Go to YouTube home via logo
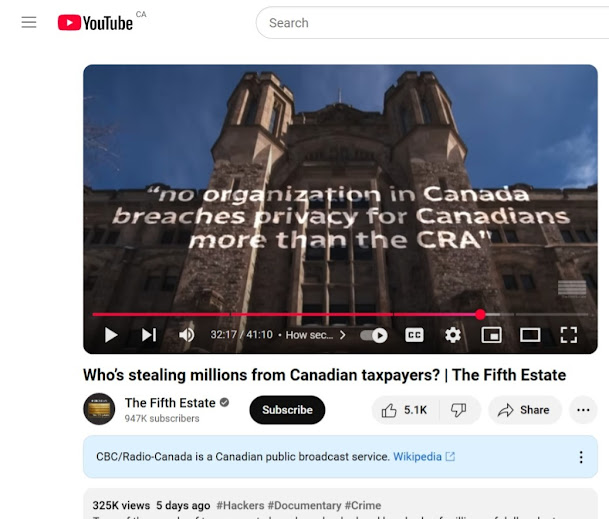 (x=95, y=23)
